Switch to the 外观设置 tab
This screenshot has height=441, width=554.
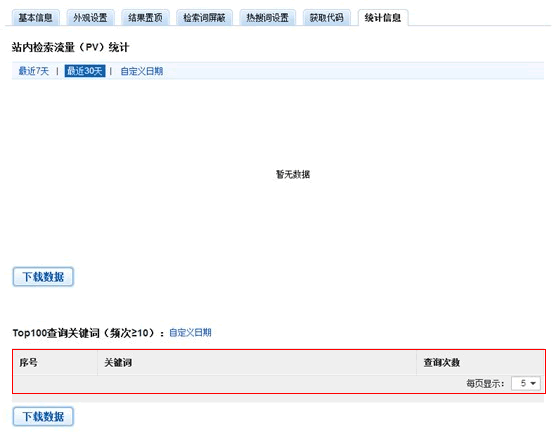pyautogui.click(x=90, y=18)
